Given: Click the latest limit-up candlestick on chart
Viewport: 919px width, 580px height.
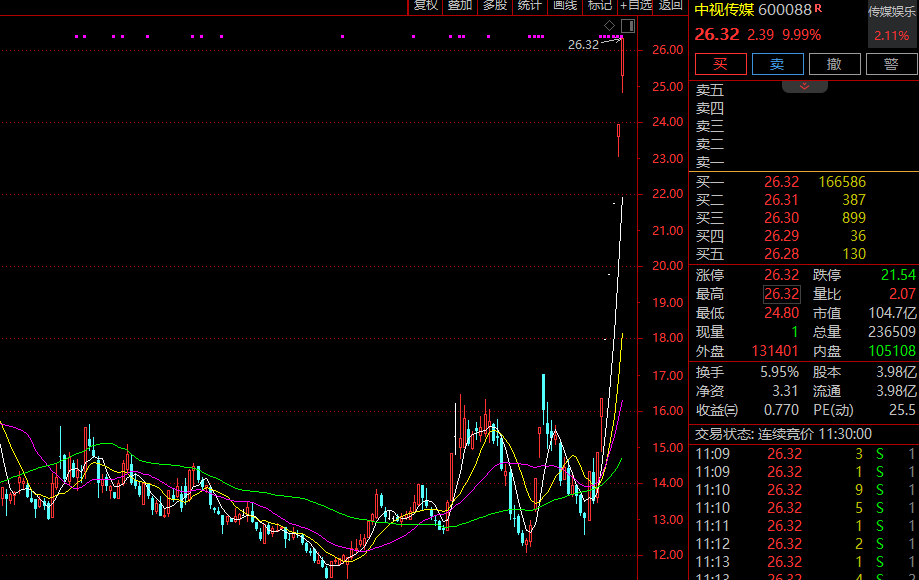Looking at the screenshot, I should [x=622, y=64].
